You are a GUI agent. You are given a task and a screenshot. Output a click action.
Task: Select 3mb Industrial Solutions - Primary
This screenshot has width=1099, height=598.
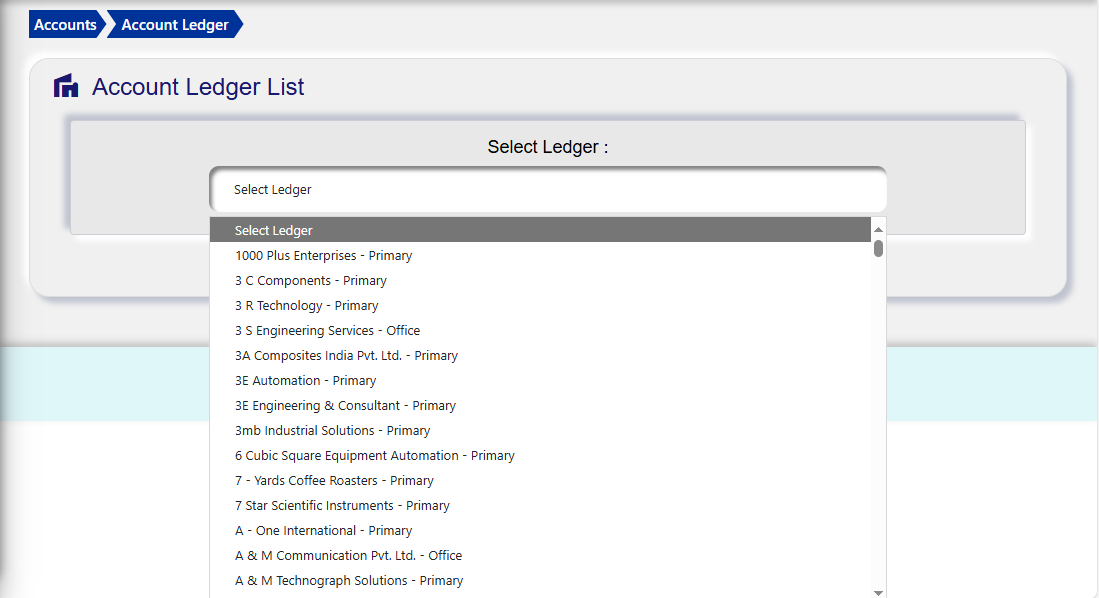coord(331,430)
